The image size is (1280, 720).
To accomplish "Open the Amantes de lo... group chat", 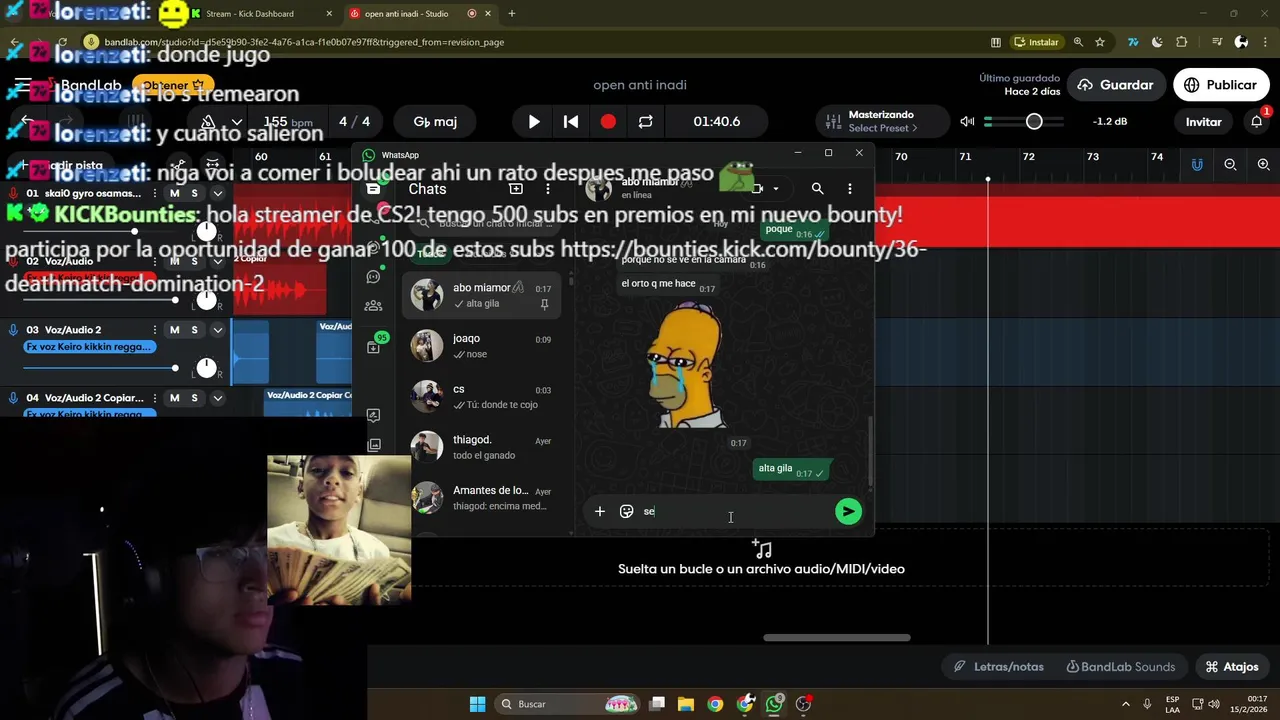I will tap(482, 498).
